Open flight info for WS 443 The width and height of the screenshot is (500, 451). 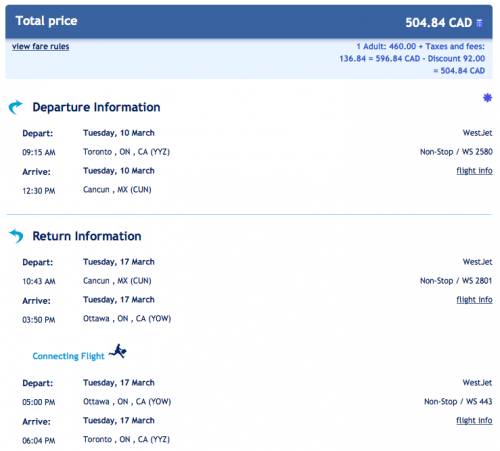474,420
